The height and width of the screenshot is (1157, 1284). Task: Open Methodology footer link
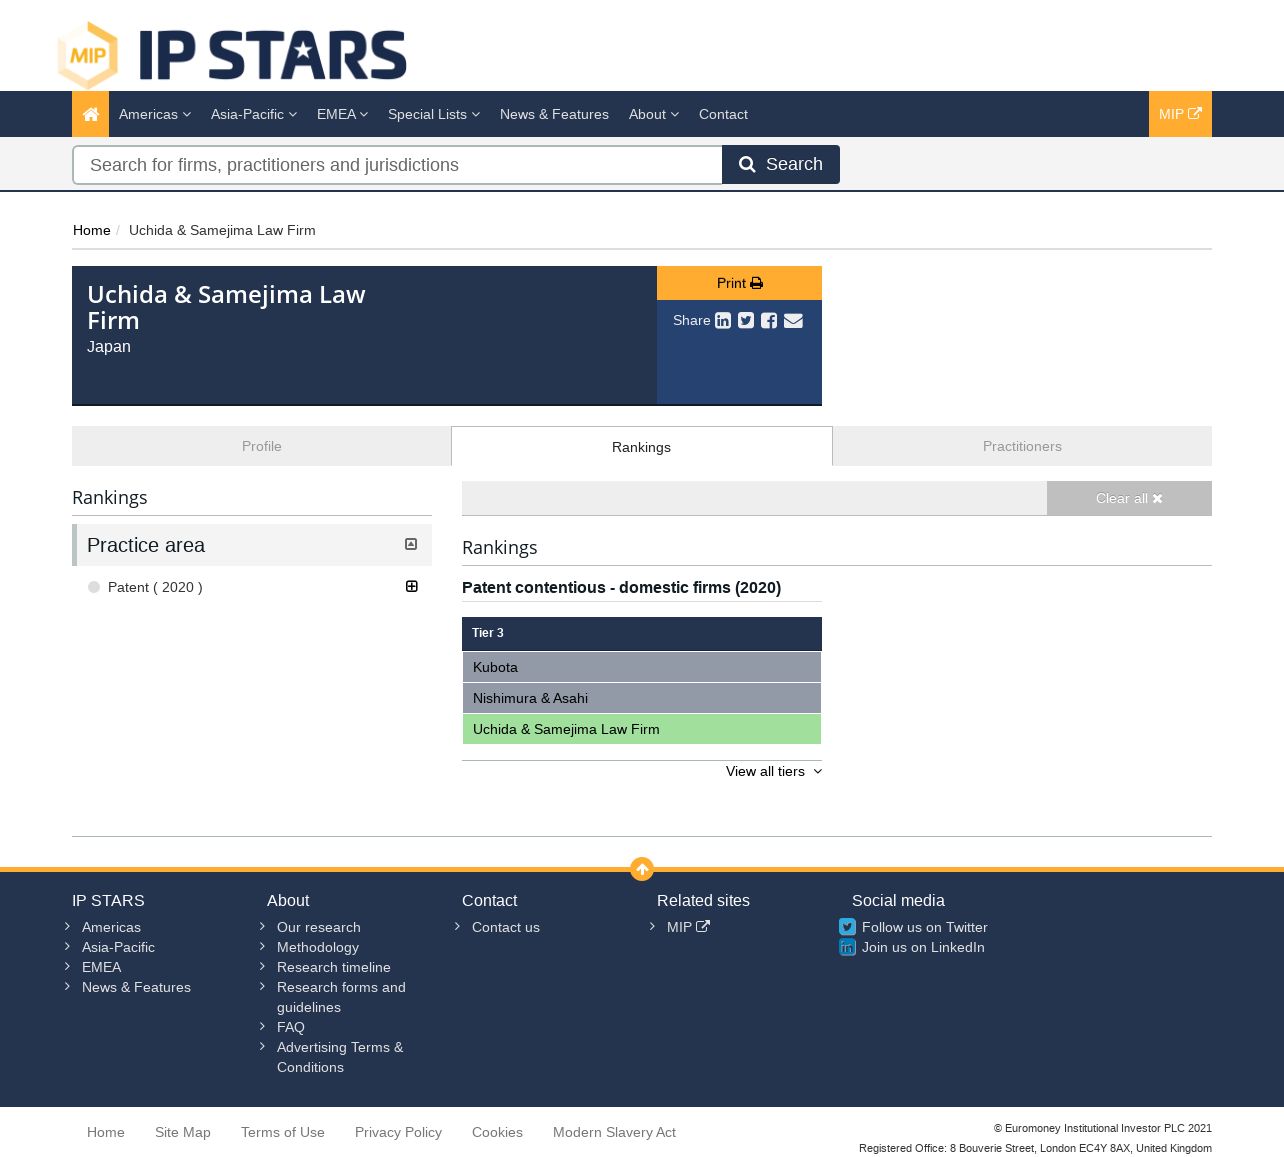pos(318,947)
